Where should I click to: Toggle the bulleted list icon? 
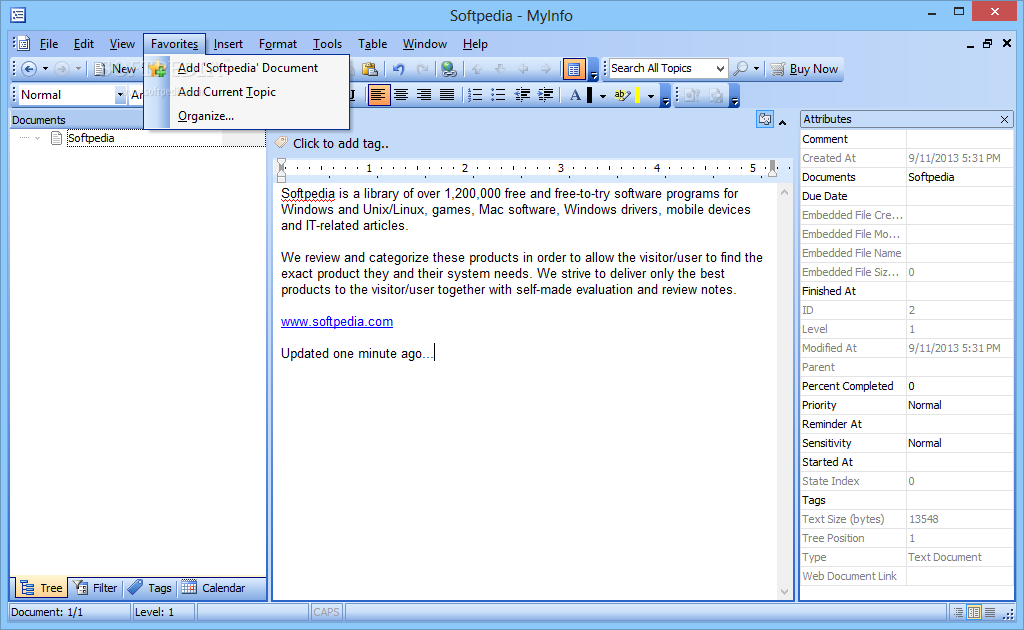coord(498,95)
